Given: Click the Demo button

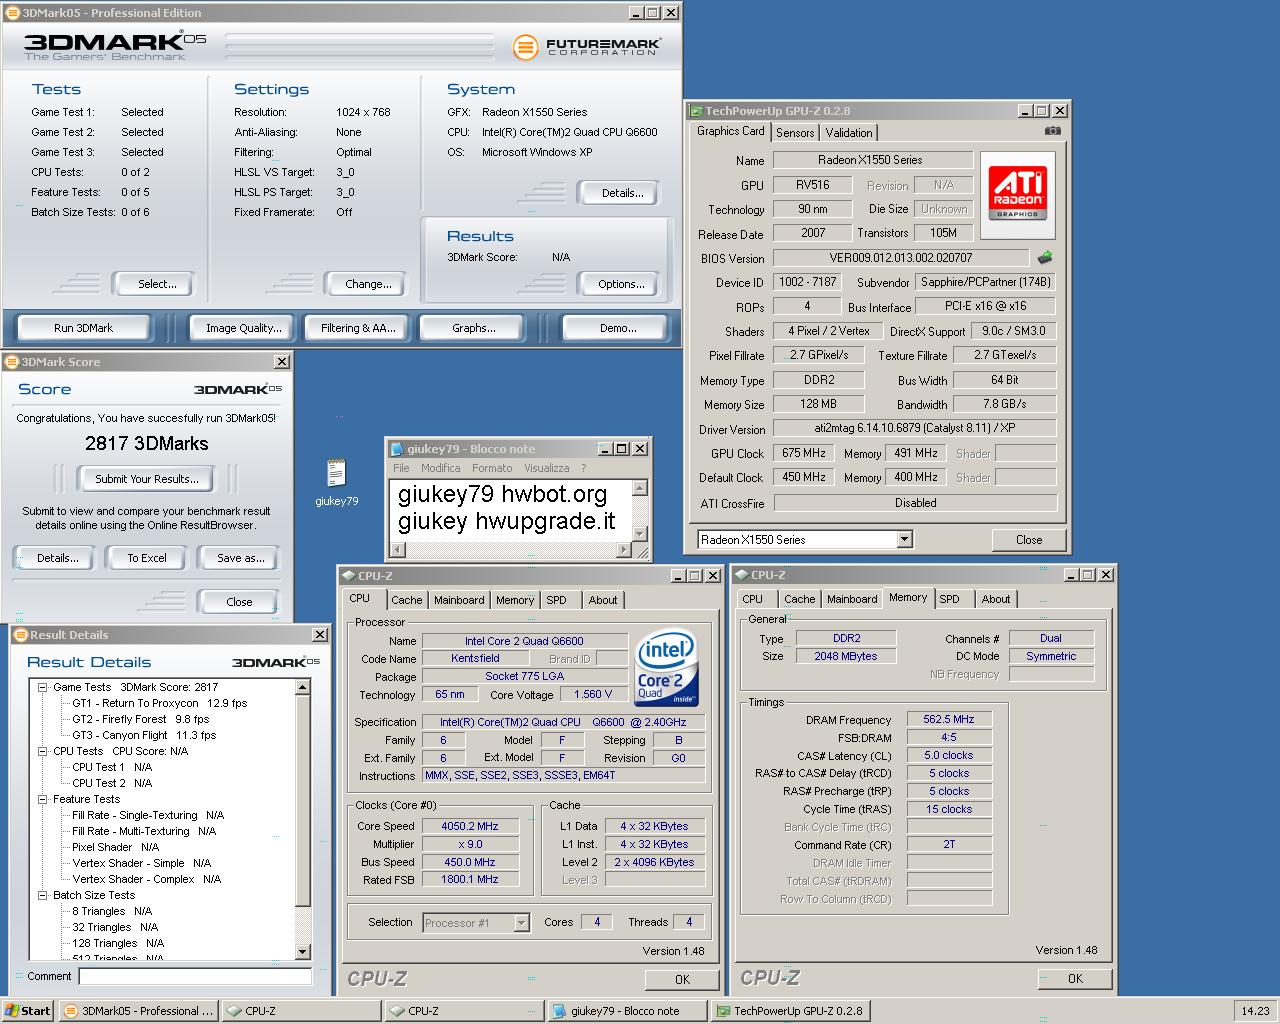Looking at the screenshot, I should [617, 328].
